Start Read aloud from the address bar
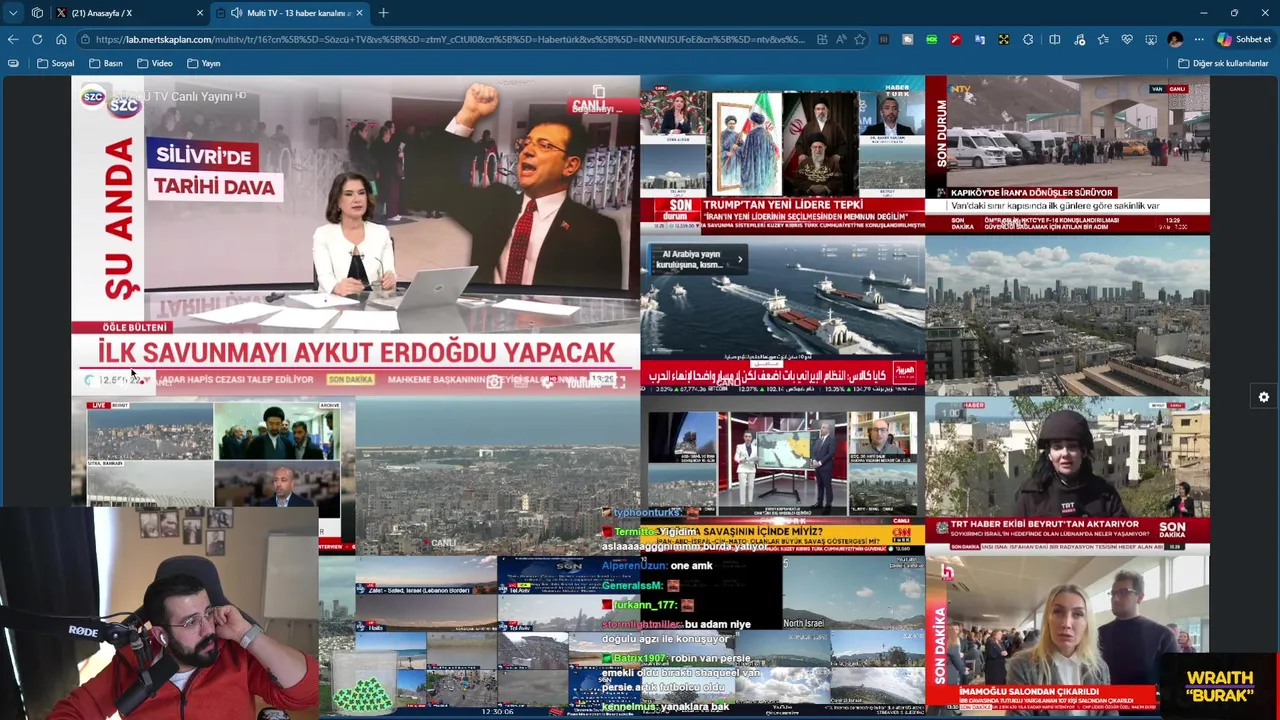1280x720 pixels. pyautogui.click(x=841, y=39)
